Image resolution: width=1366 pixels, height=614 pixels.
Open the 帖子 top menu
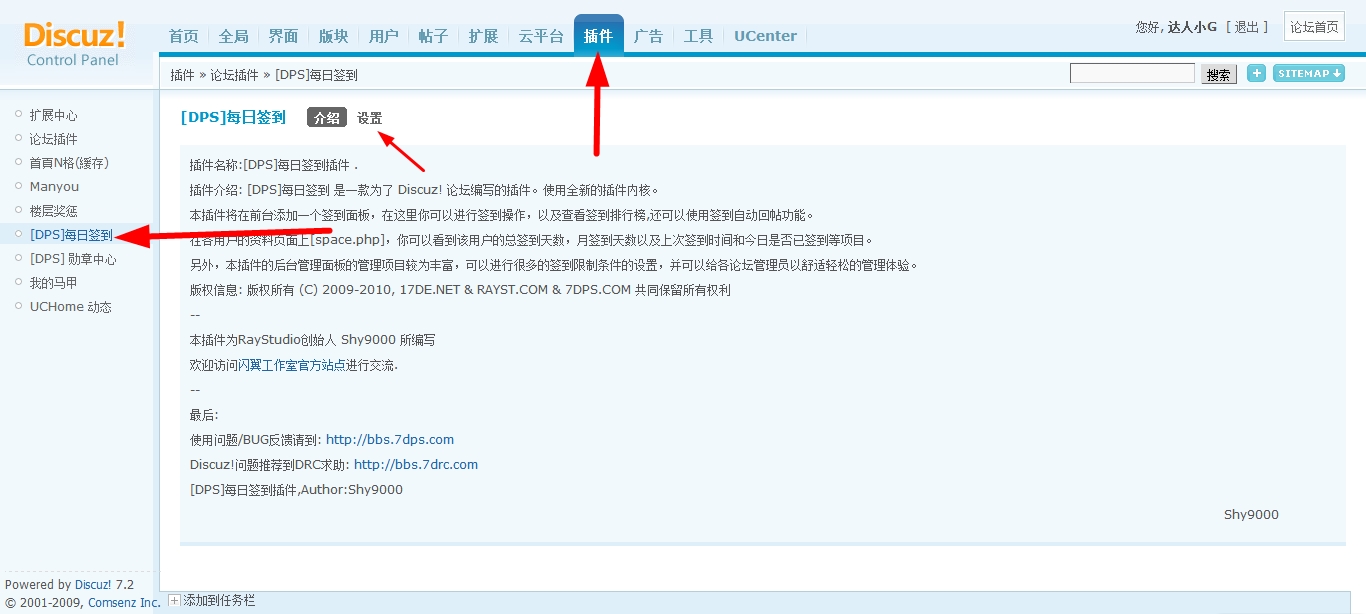434,36
